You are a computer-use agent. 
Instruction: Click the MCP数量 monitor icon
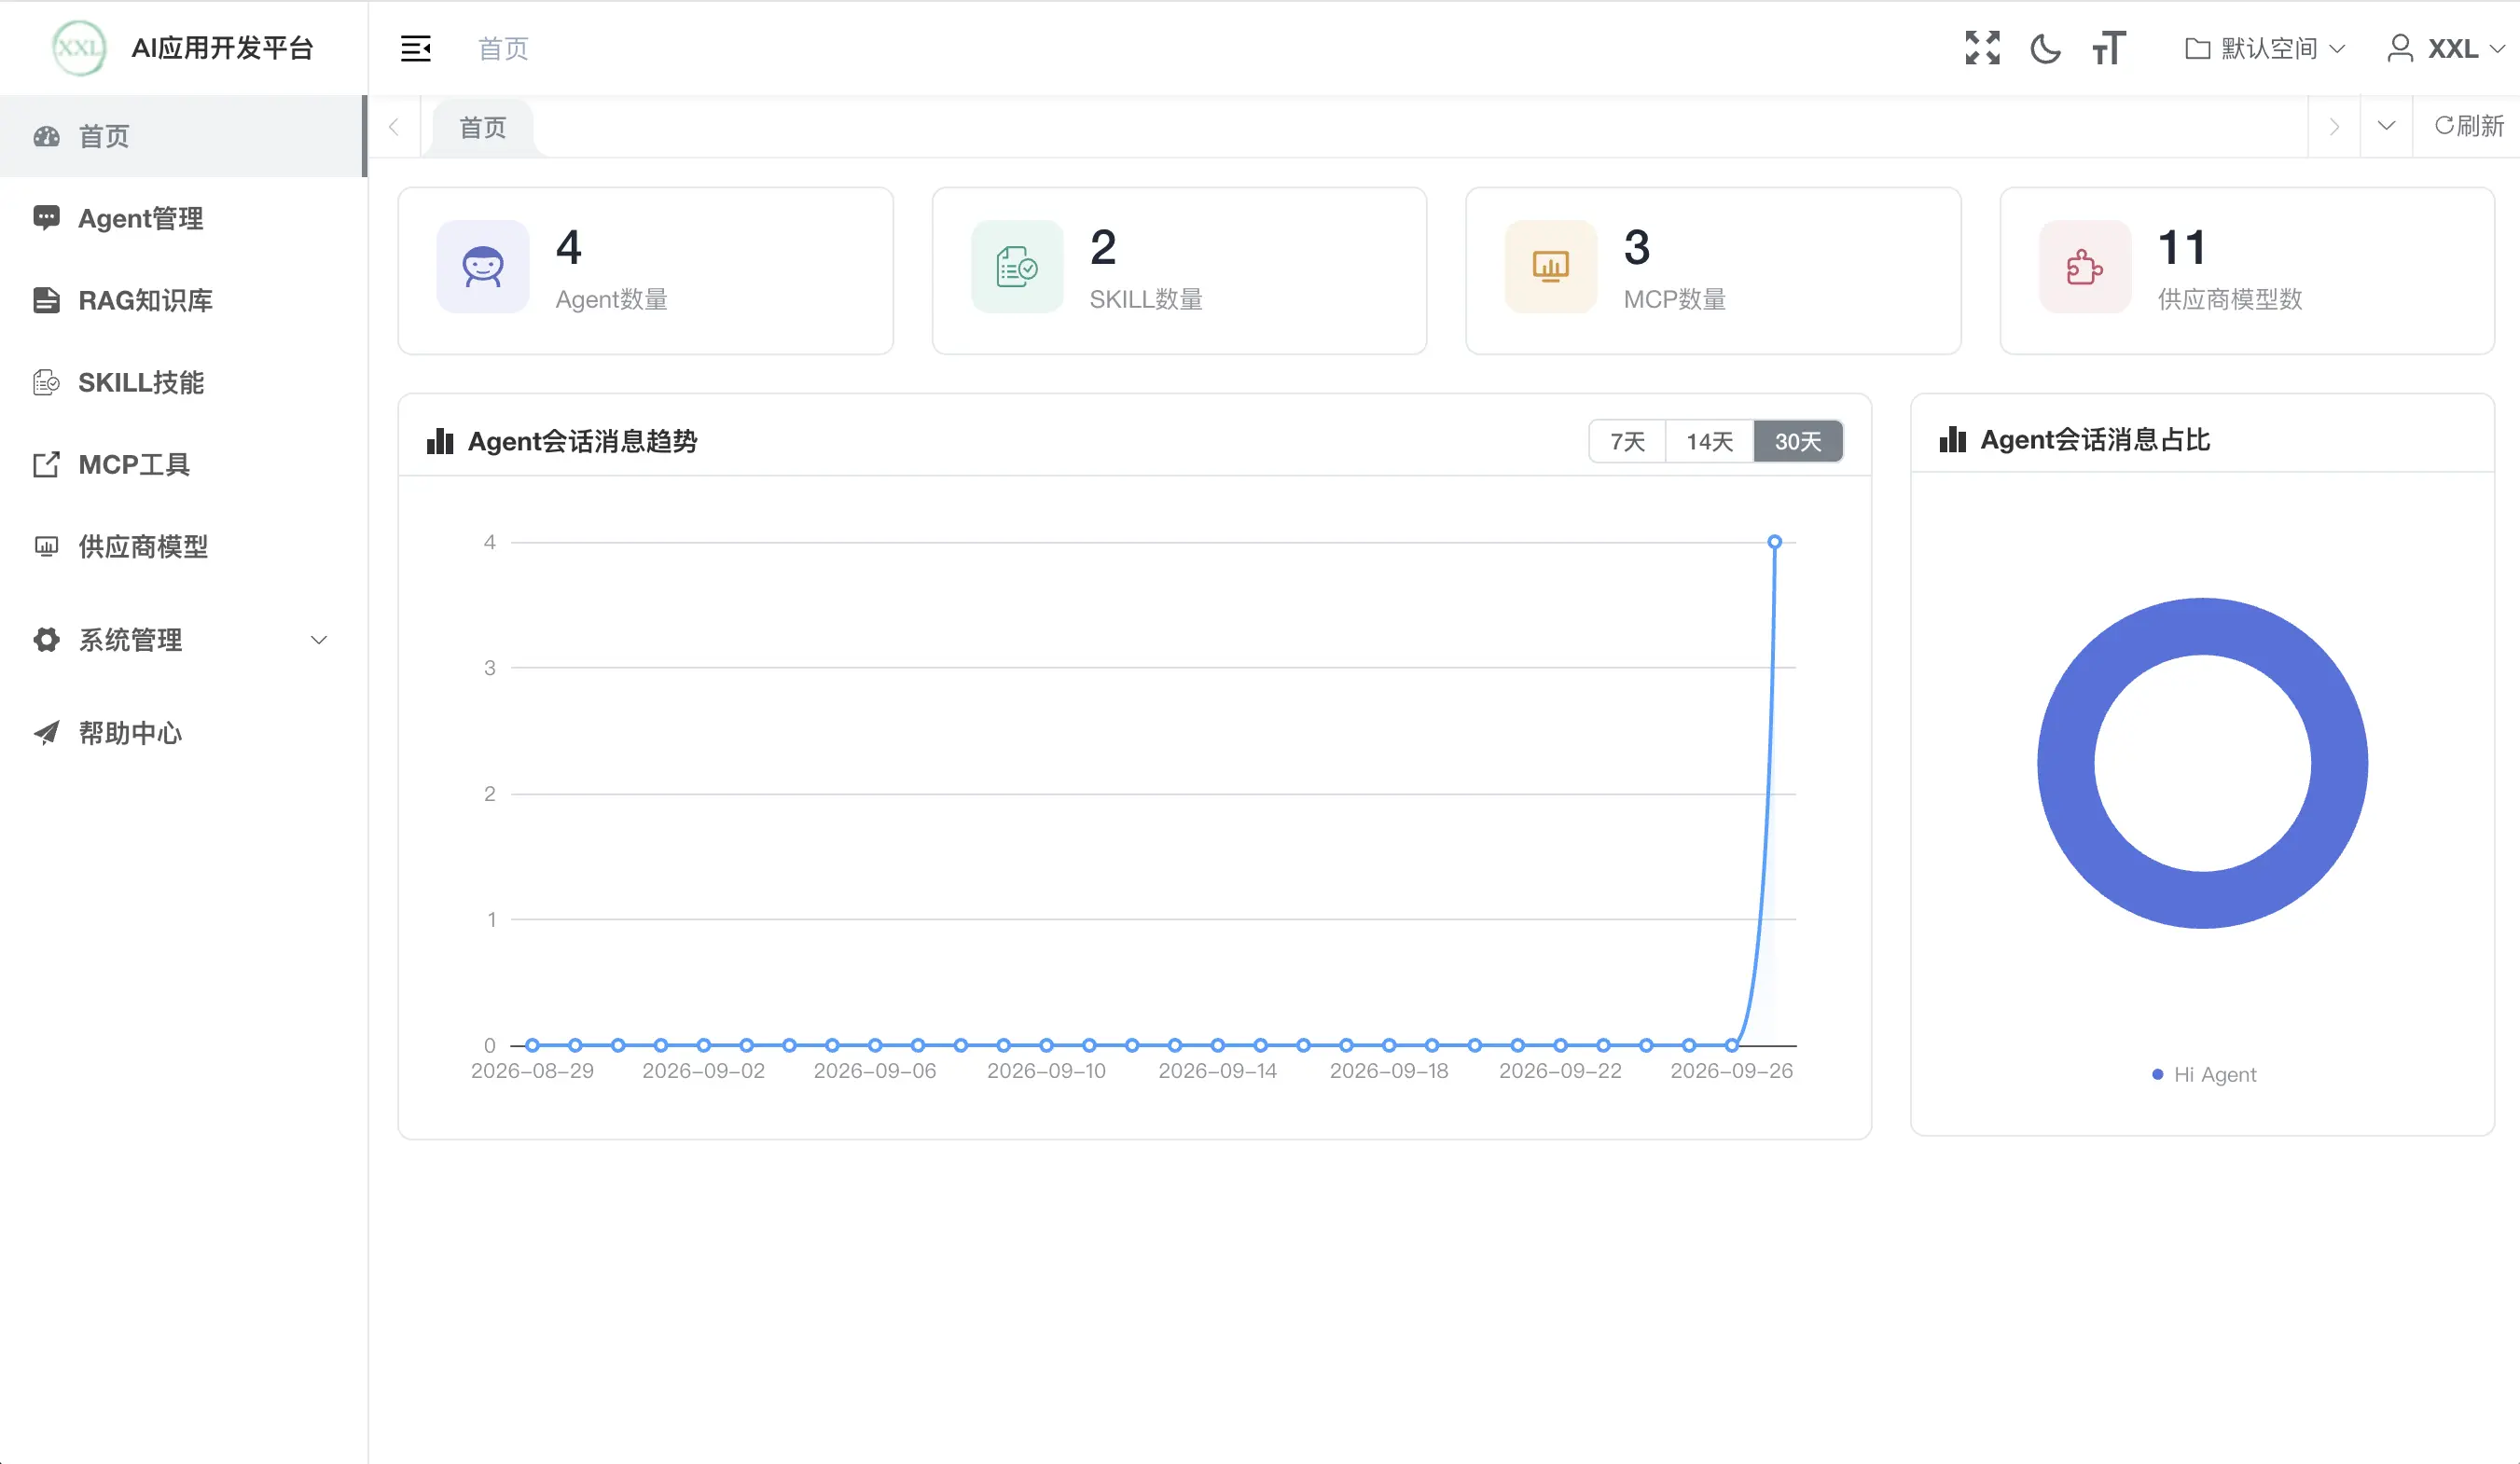coord(1551,267)
